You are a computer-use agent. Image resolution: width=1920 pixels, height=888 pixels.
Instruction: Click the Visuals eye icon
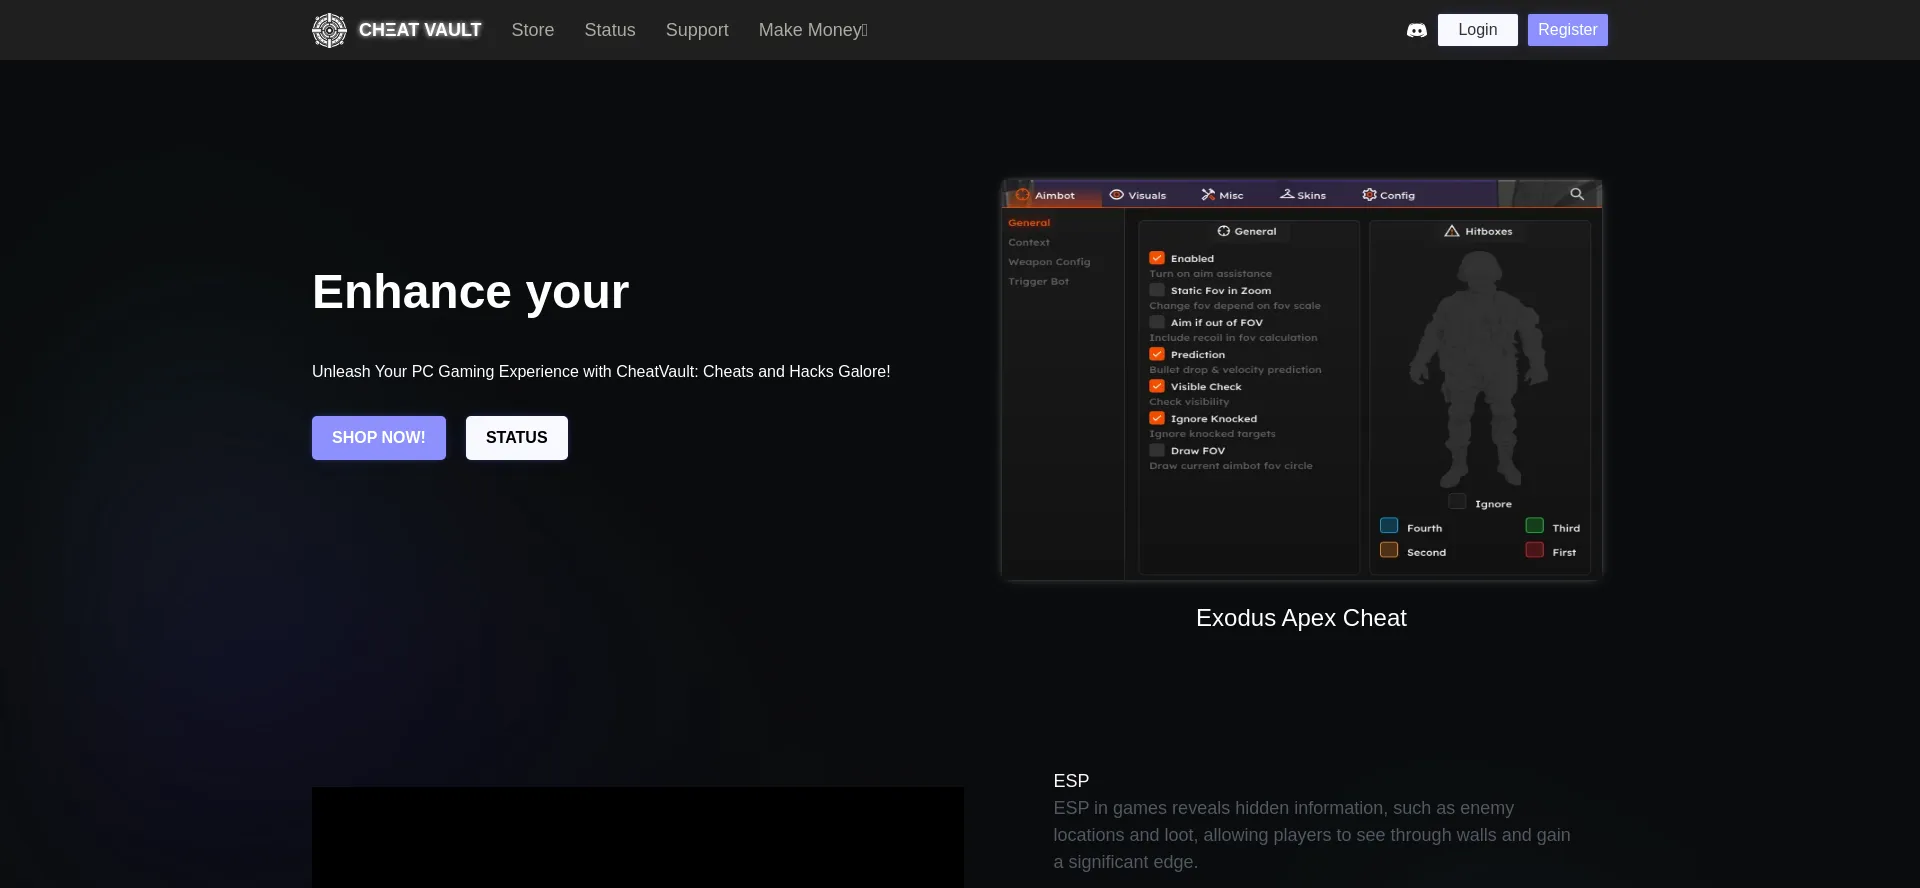tap(1116, 195)
